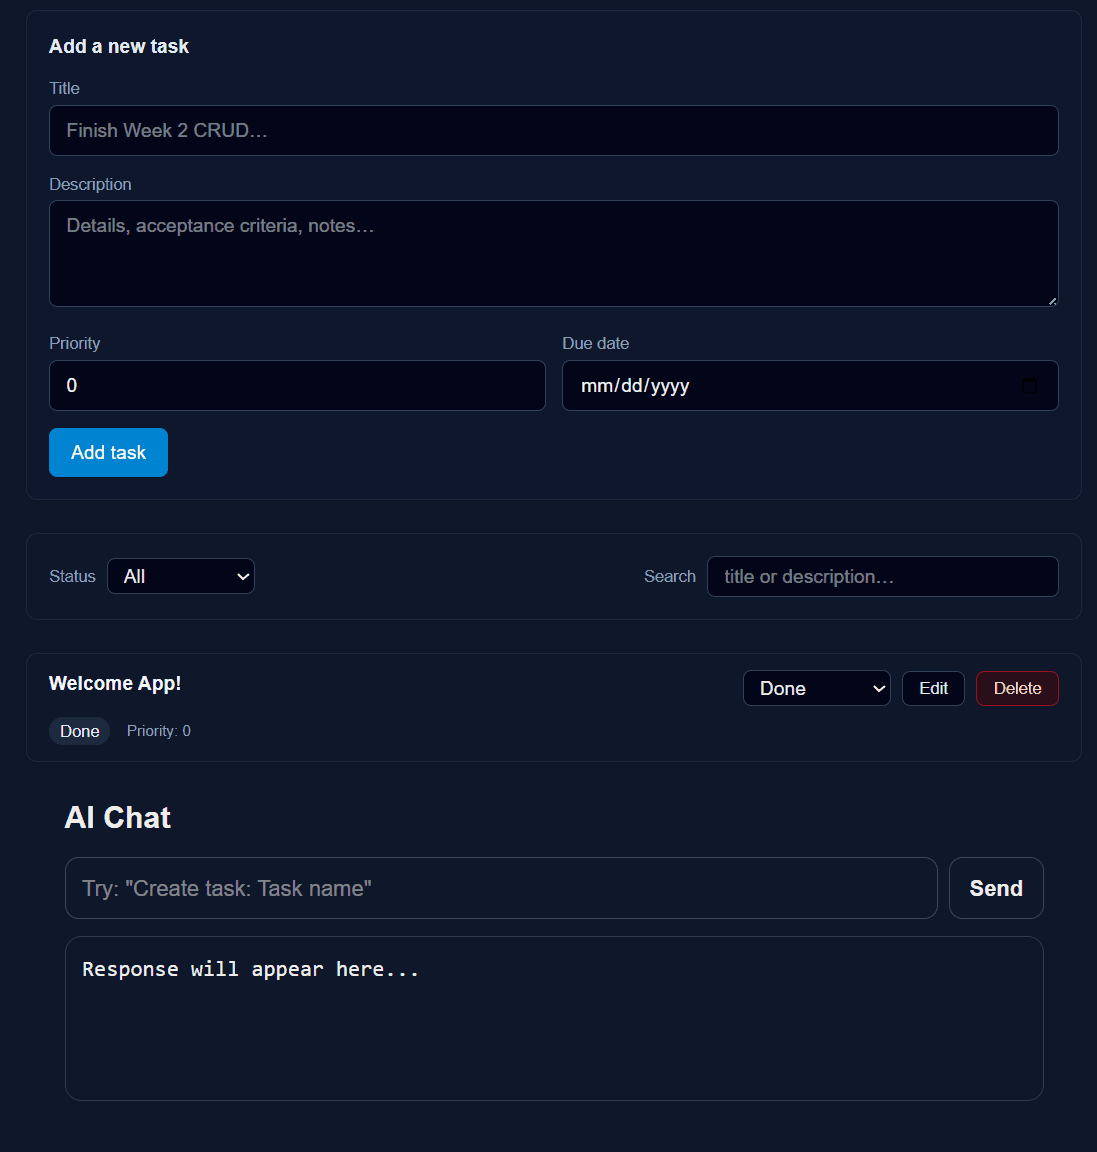Open the calendar picker for due date
Viewport: 1097px width, 1152px height.
(1030, 385)
